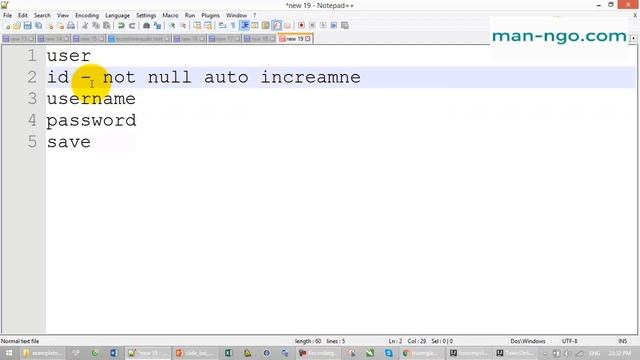Click 'increamne' text on line 2
The image size is (640, 360).
pos(311,77)
